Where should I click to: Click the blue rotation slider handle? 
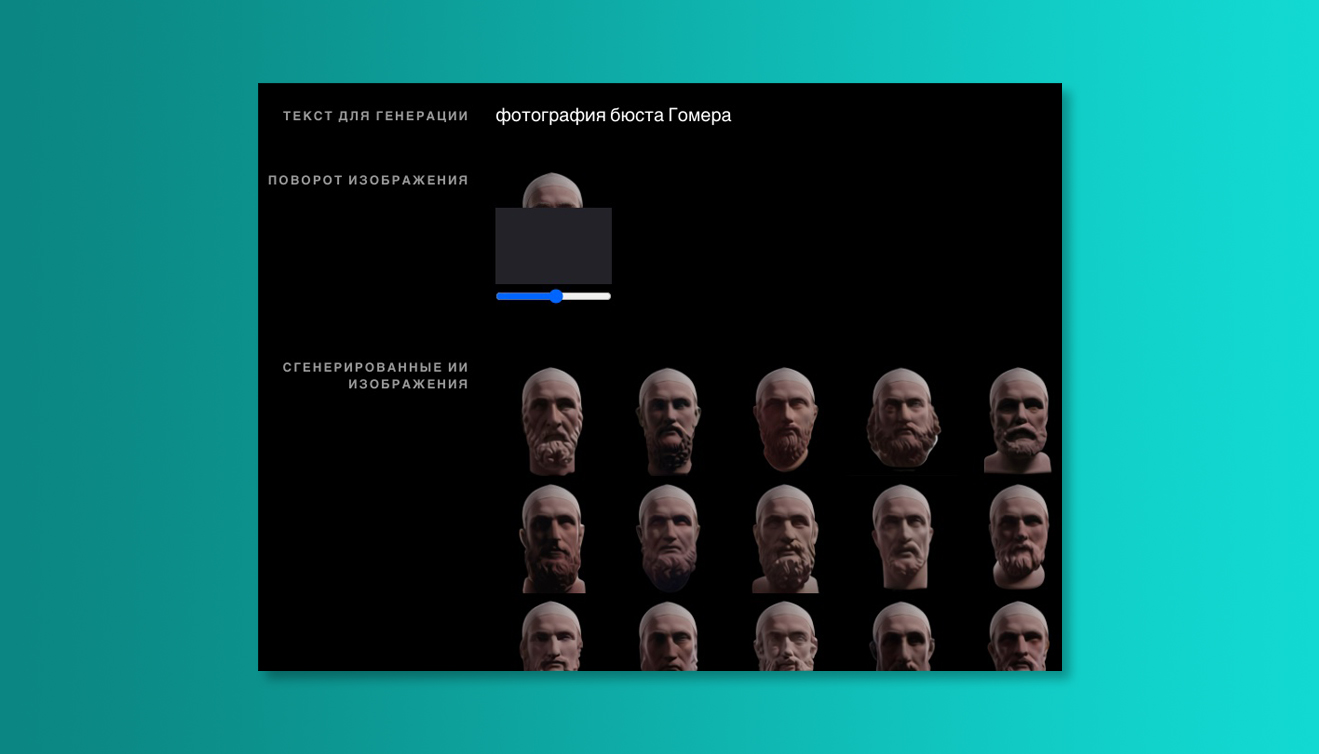(x=556, y=296)
